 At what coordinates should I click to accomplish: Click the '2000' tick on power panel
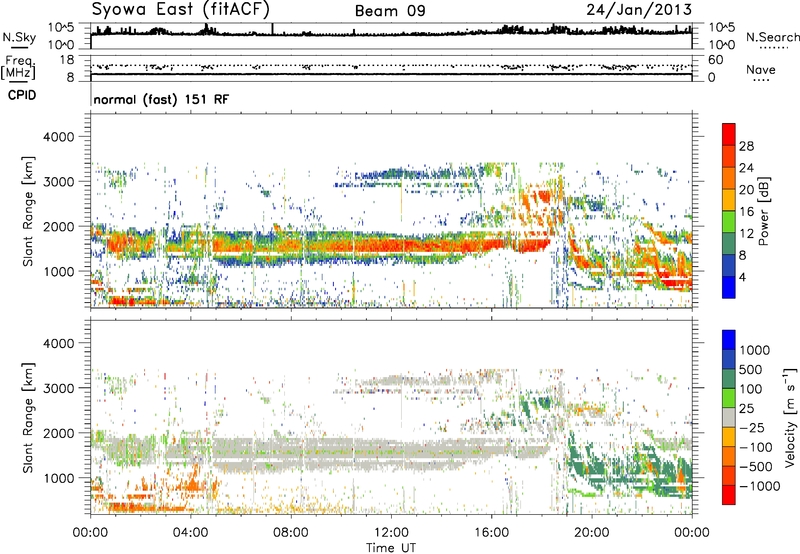pos(59,226)
